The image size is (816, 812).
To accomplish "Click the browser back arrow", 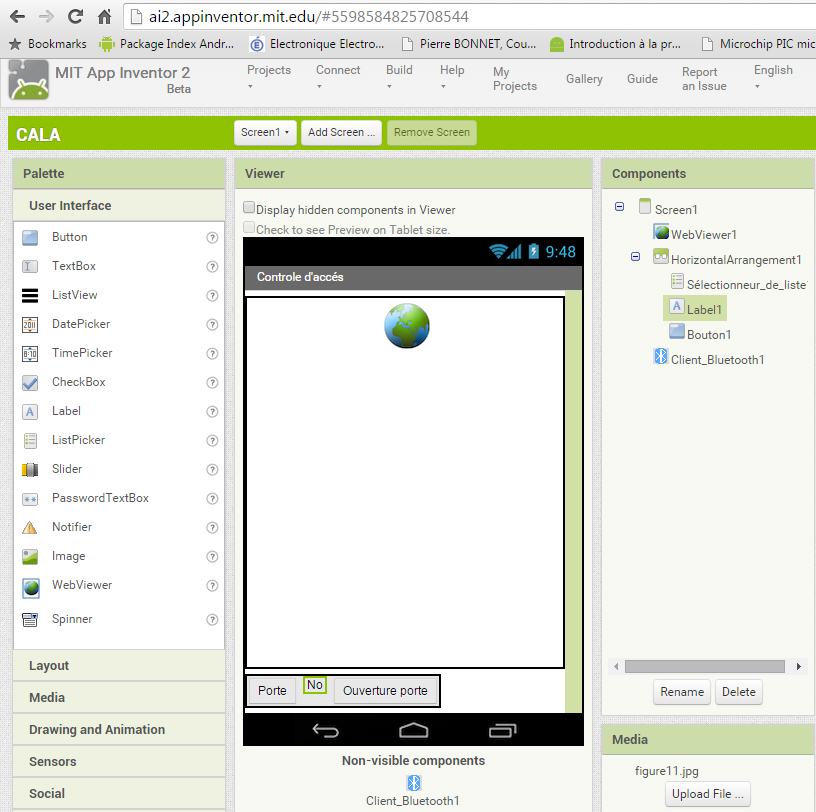I will tap(18, 17).
